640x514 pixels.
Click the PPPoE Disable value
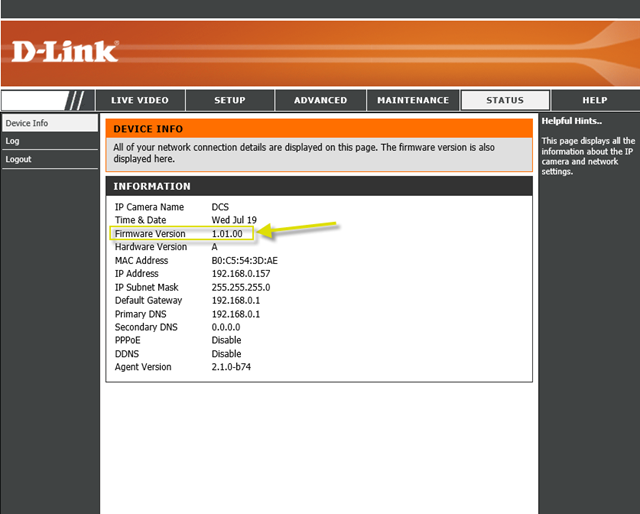(227, 340)
